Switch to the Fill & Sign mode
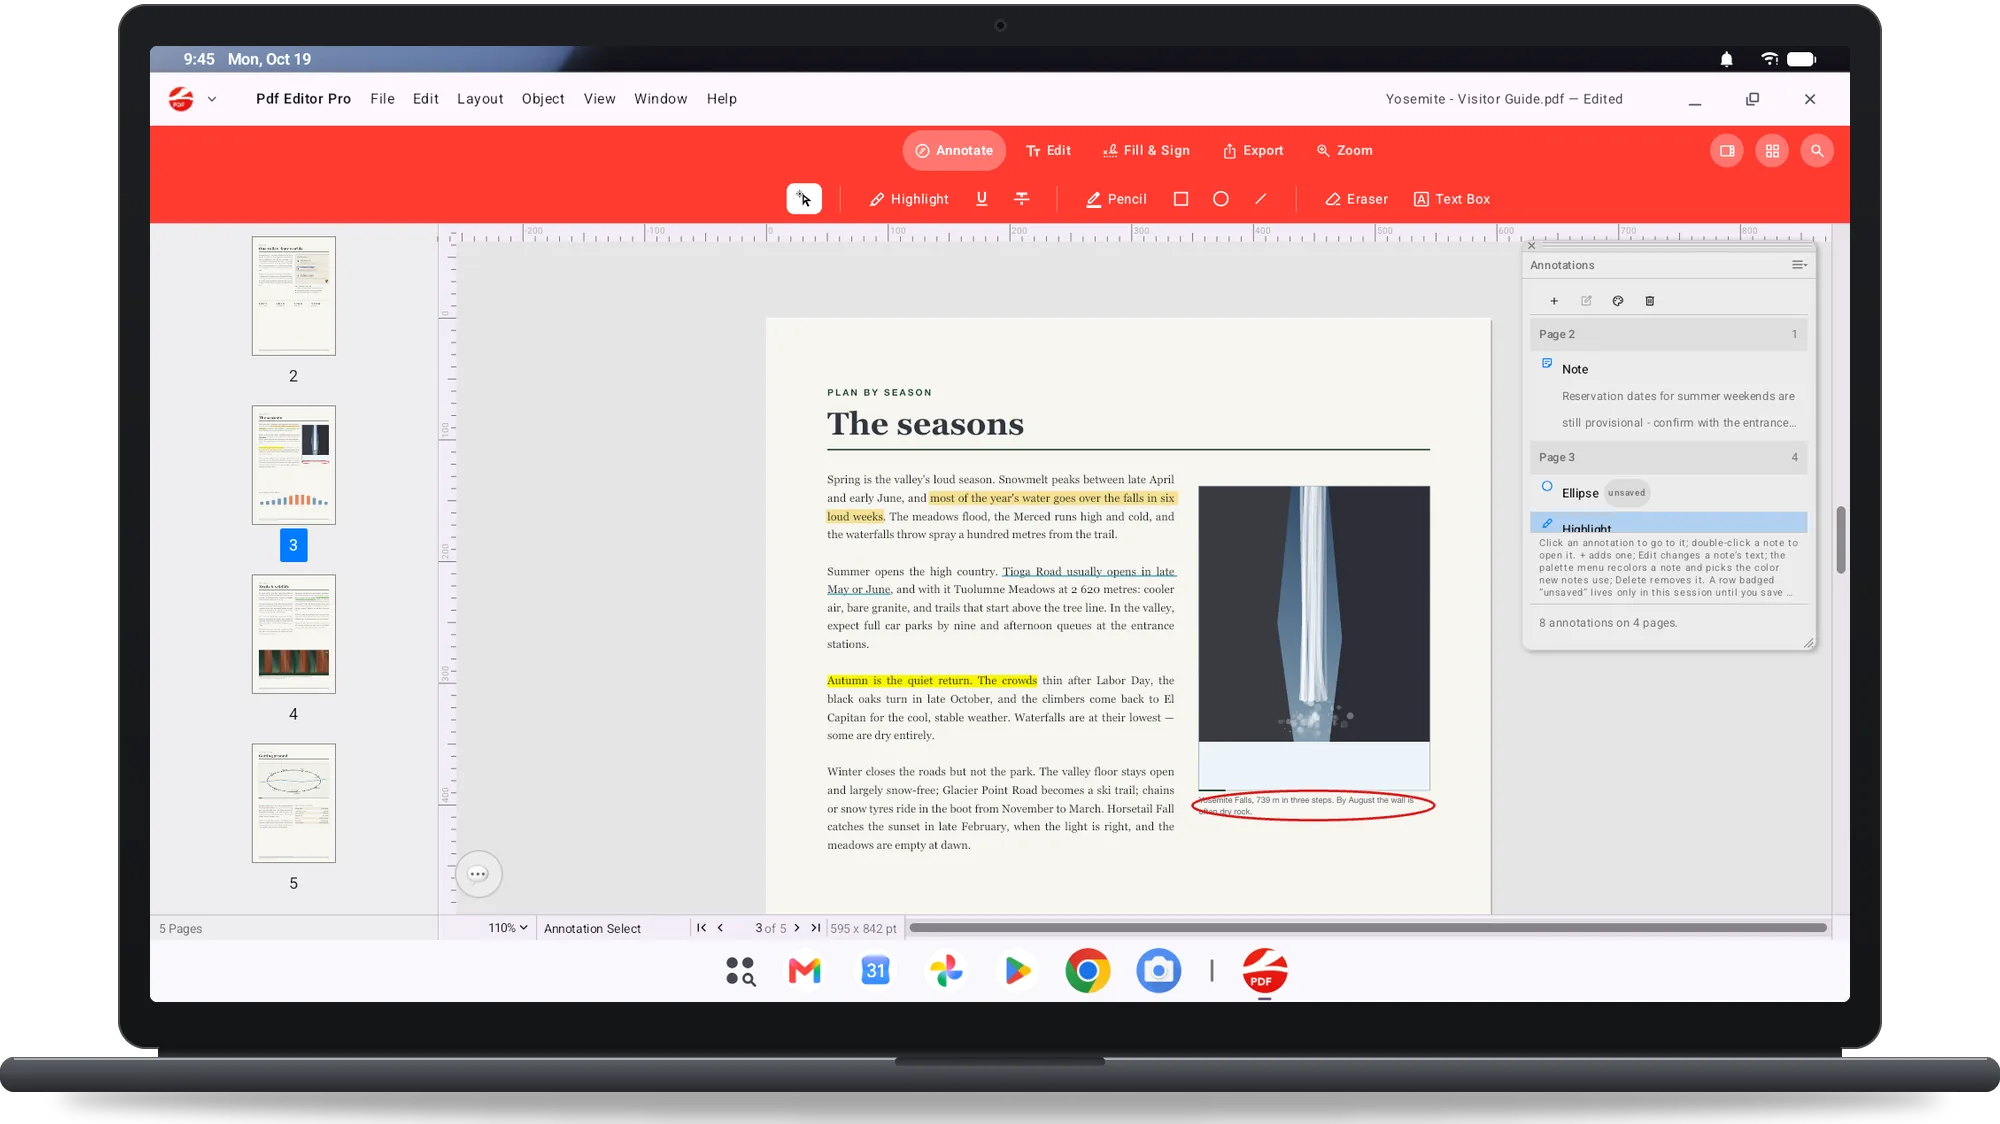This screenshot has height=1124, width=2000. (x=1146, y=151)
